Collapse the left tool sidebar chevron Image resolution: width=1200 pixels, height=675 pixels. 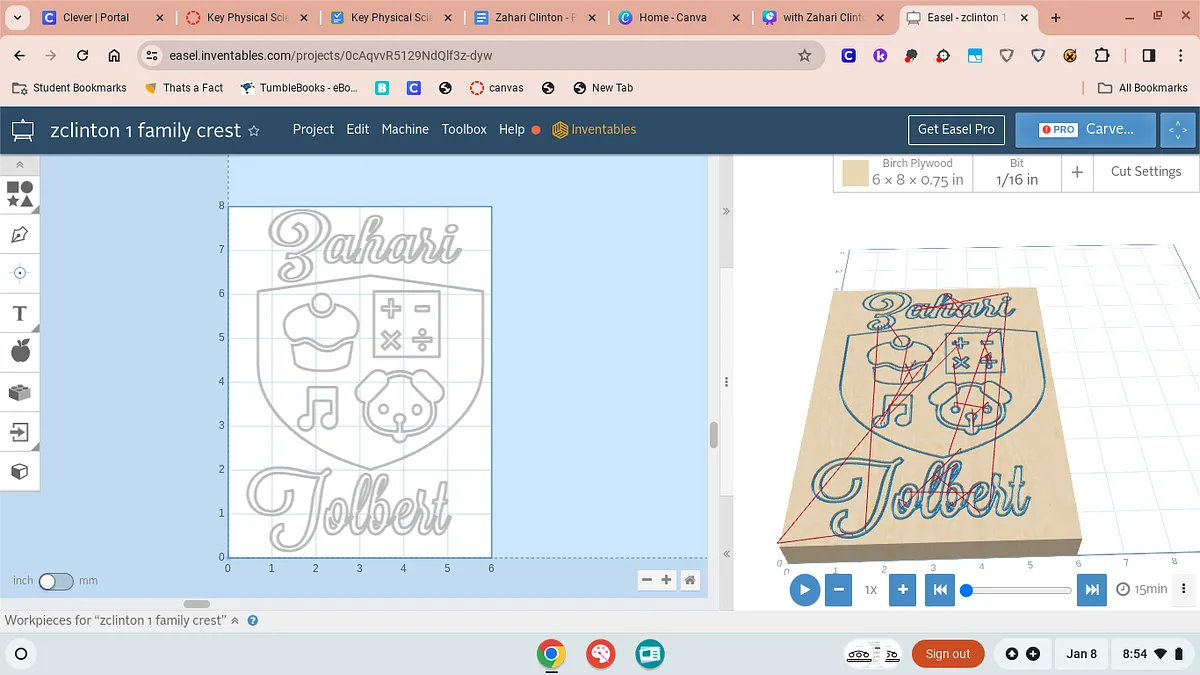(19, 164)
